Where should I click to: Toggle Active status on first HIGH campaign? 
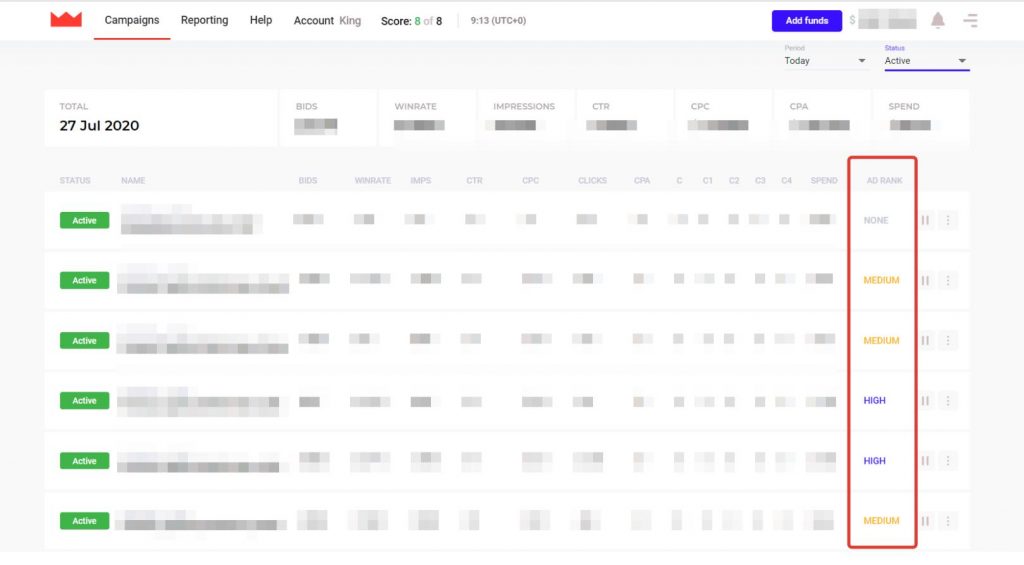pyautogui.click(x=84, y=400)
